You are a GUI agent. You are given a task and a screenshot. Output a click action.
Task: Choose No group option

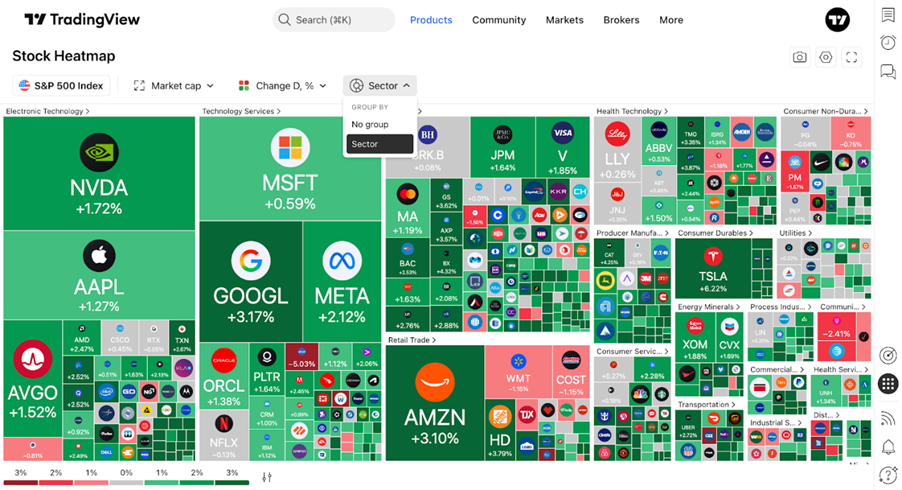click(x=380, y=124)
